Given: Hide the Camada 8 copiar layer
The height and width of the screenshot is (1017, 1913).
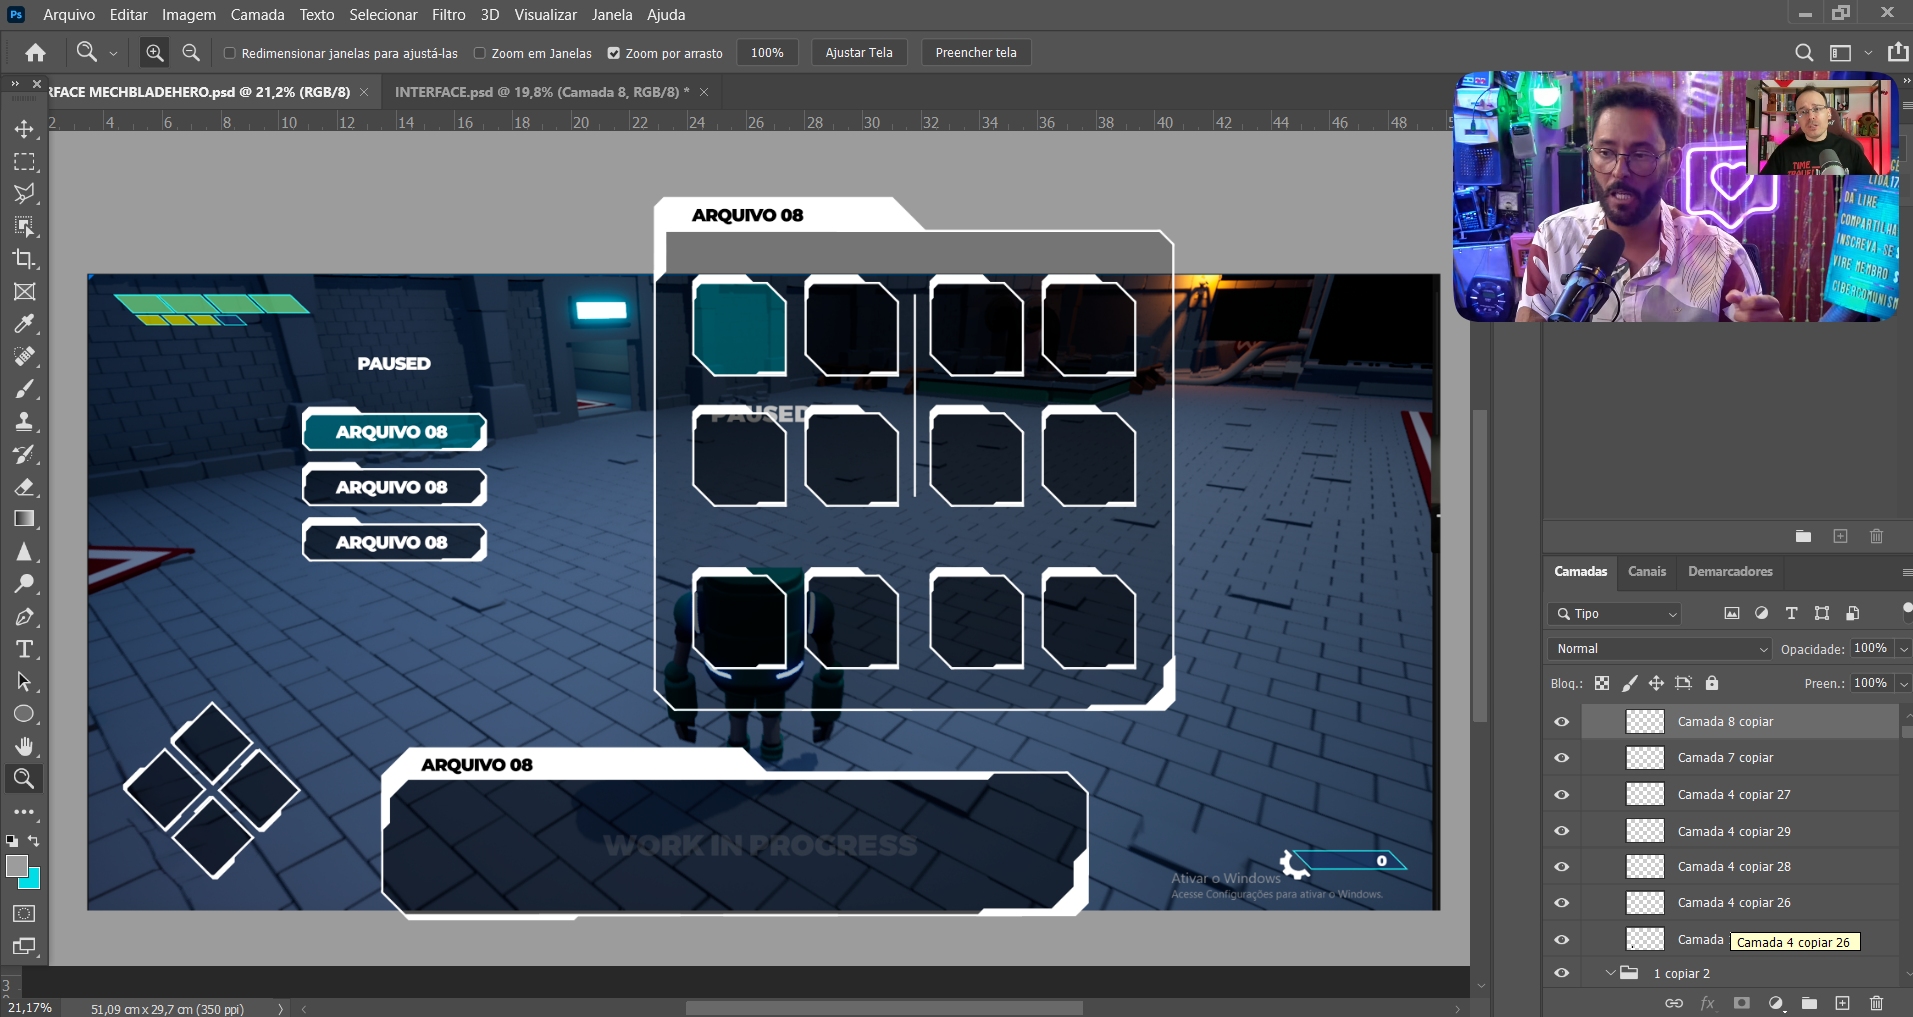Looking at the screenshot, I should click(x=1561, y=722).
